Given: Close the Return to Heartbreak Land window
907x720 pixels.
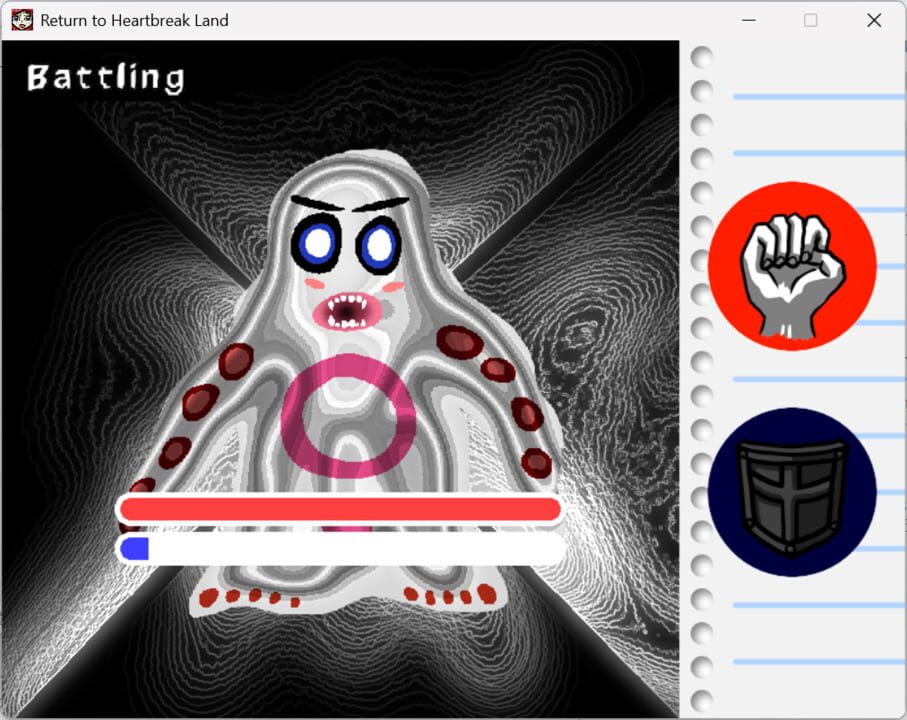Looking at the screenshot, I should click(x=874, y=20).
